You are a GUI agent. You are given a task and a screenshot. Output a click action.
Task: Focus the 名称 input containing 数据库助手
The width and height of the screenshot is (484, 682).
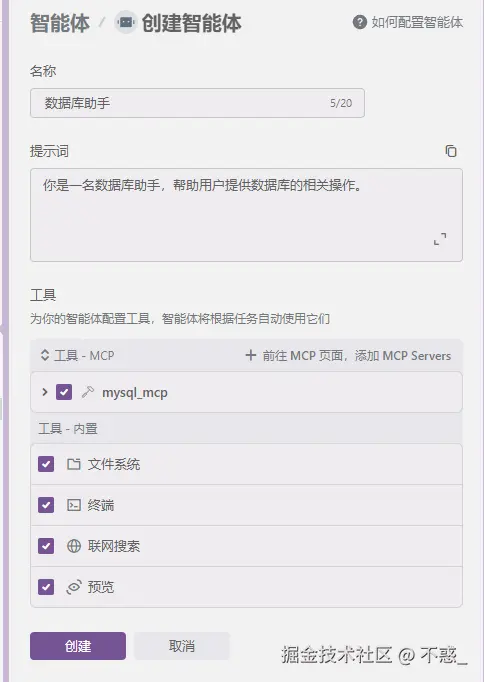[197, 103]
